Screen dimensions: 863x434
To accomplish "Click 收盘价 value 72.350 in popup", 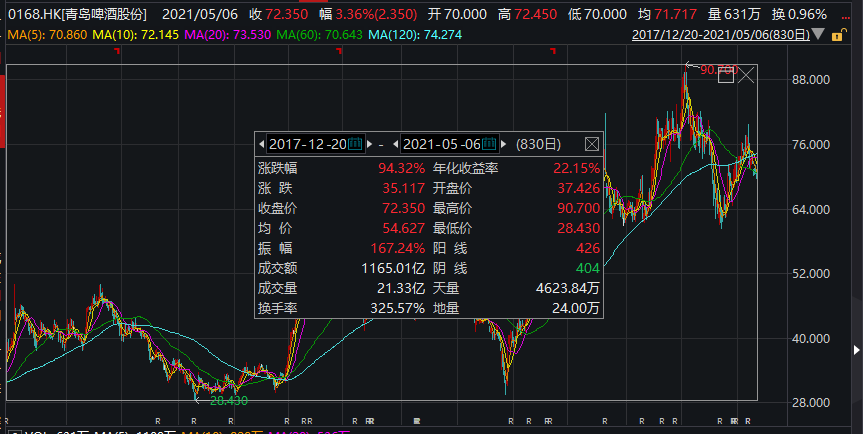I will pyautogui.click(x=403, y=208).
